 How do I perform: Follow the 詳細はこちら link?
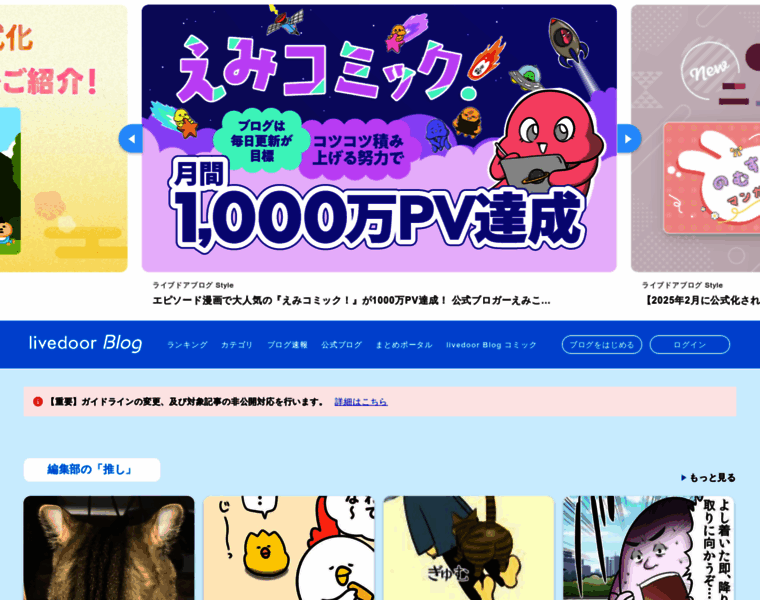pyautogui.click(x=361, y=402)
